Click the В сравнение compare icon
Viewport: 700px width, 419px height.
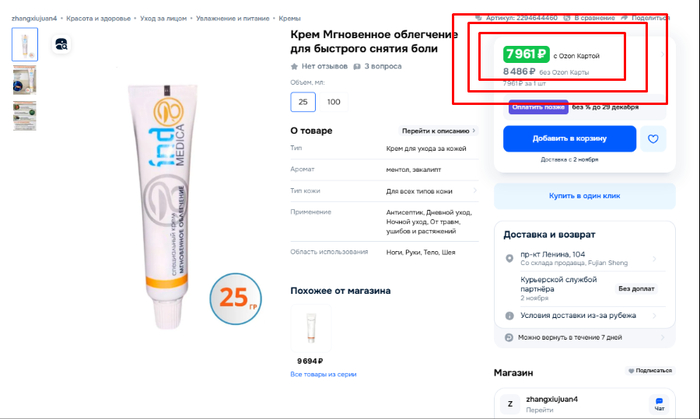coord(568,18)
